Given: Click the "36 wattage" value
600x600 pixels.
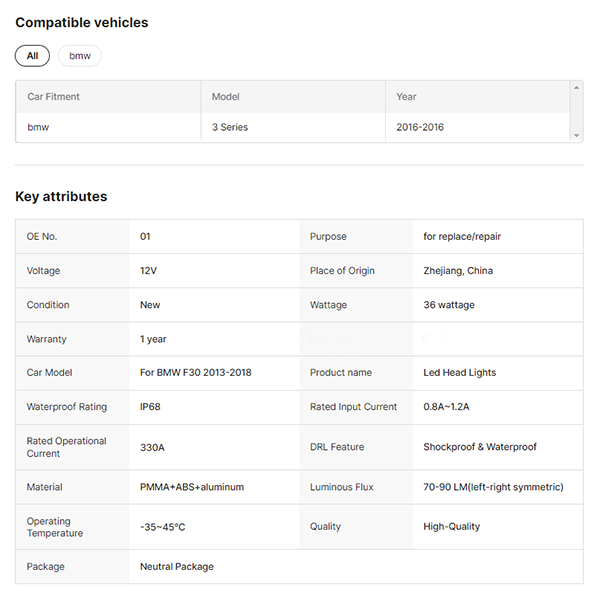Looking at the screenshot, I should [x=449, y=305].
